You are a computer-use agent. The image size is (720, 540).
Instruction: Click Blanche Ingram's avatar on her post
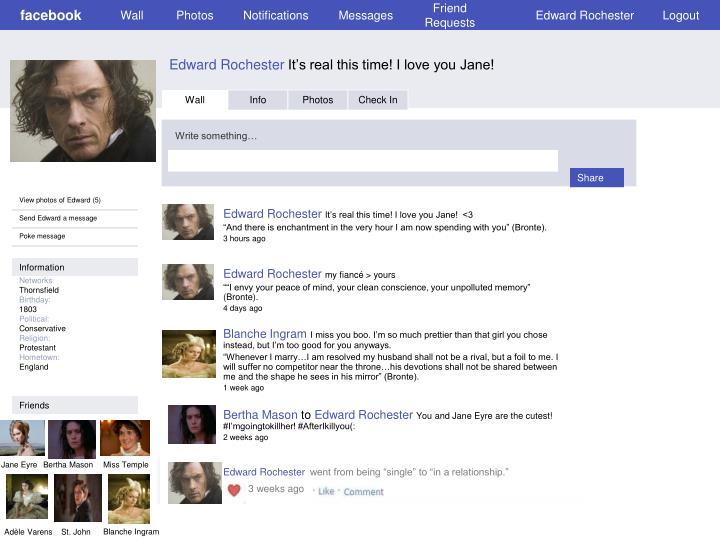click(189, 354)
